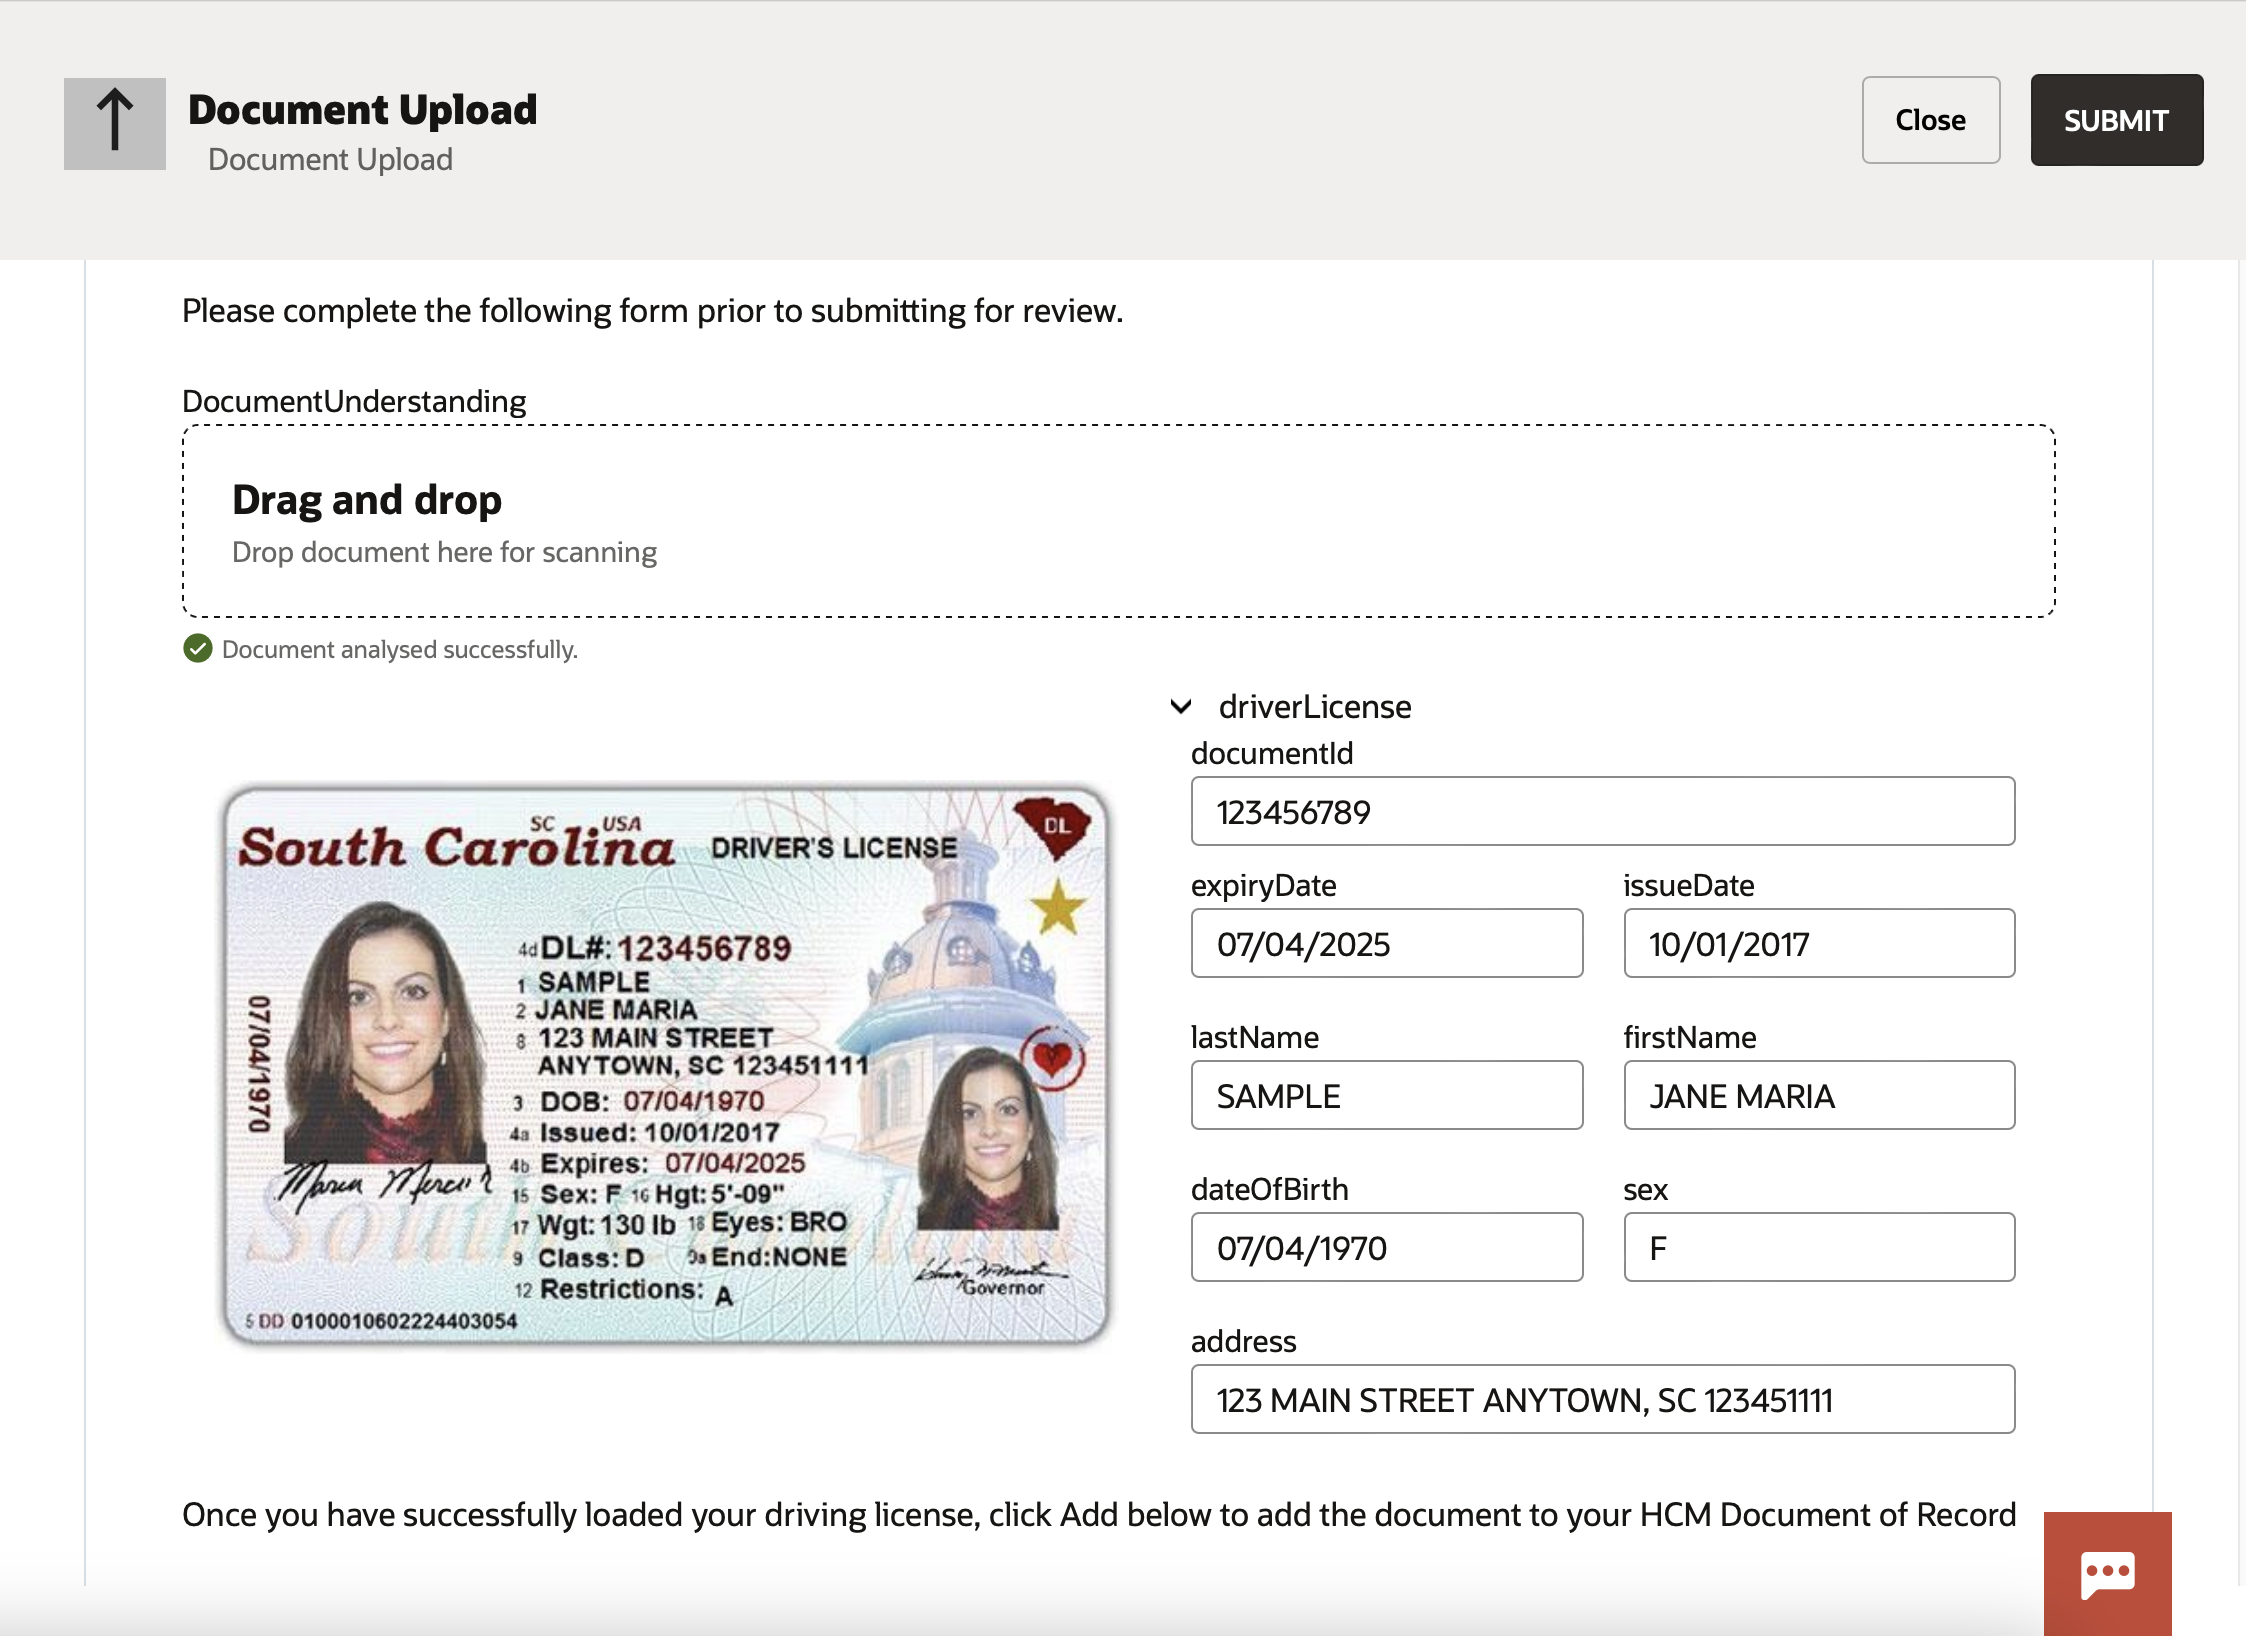
Task: Select the dateOfBirth input field
Action: click(1386, 1247)
